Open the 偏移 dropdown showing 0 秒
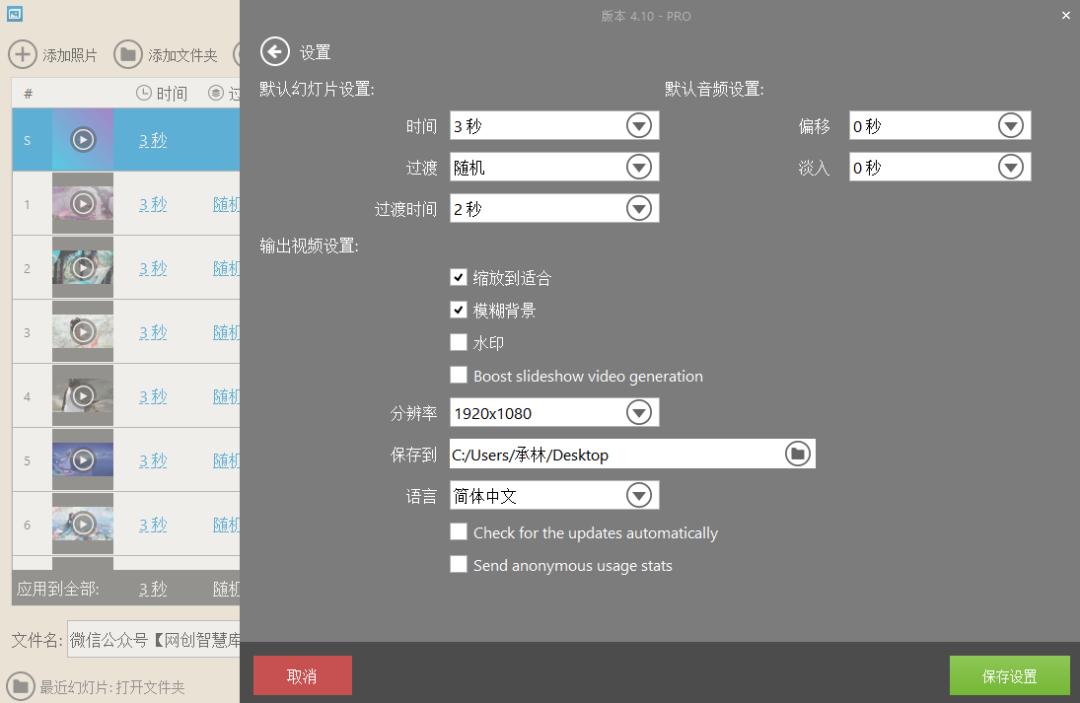 click(x=939, y=125)
